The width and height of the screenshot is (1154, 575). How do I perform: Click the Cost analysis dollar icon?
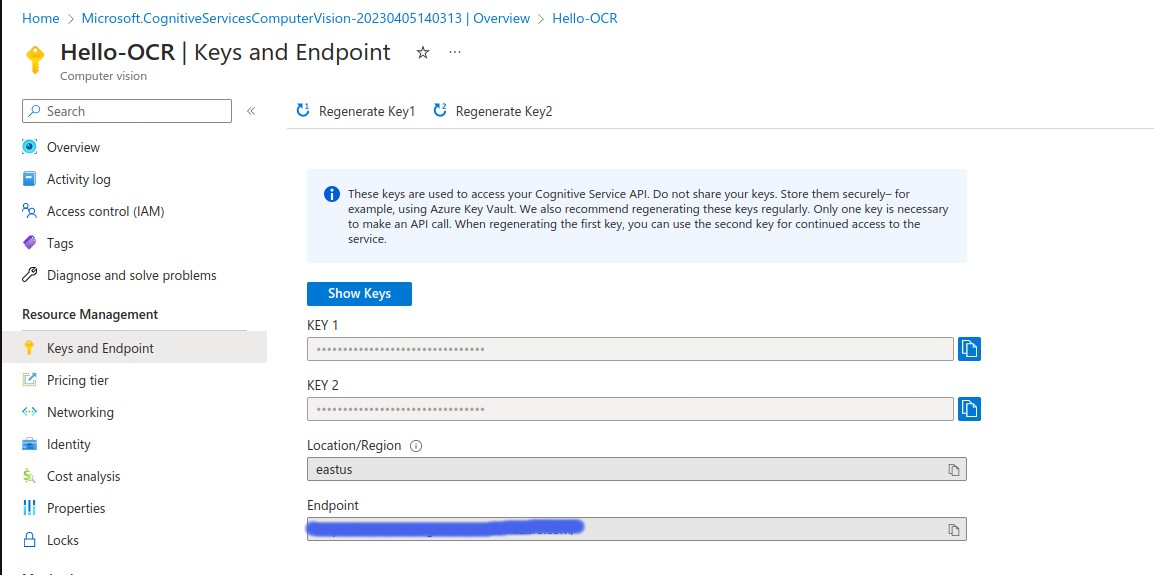click(x=29, y=476)
